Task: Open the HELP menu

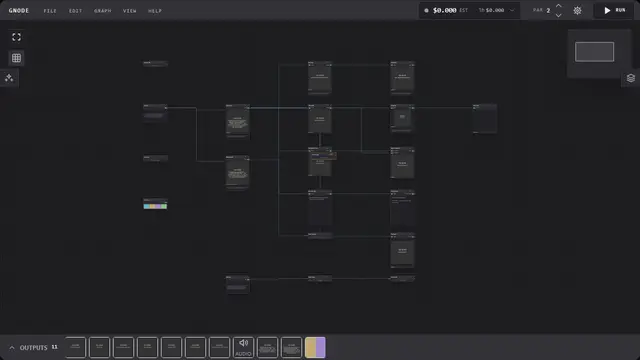Action: click(x=155, y=11)
